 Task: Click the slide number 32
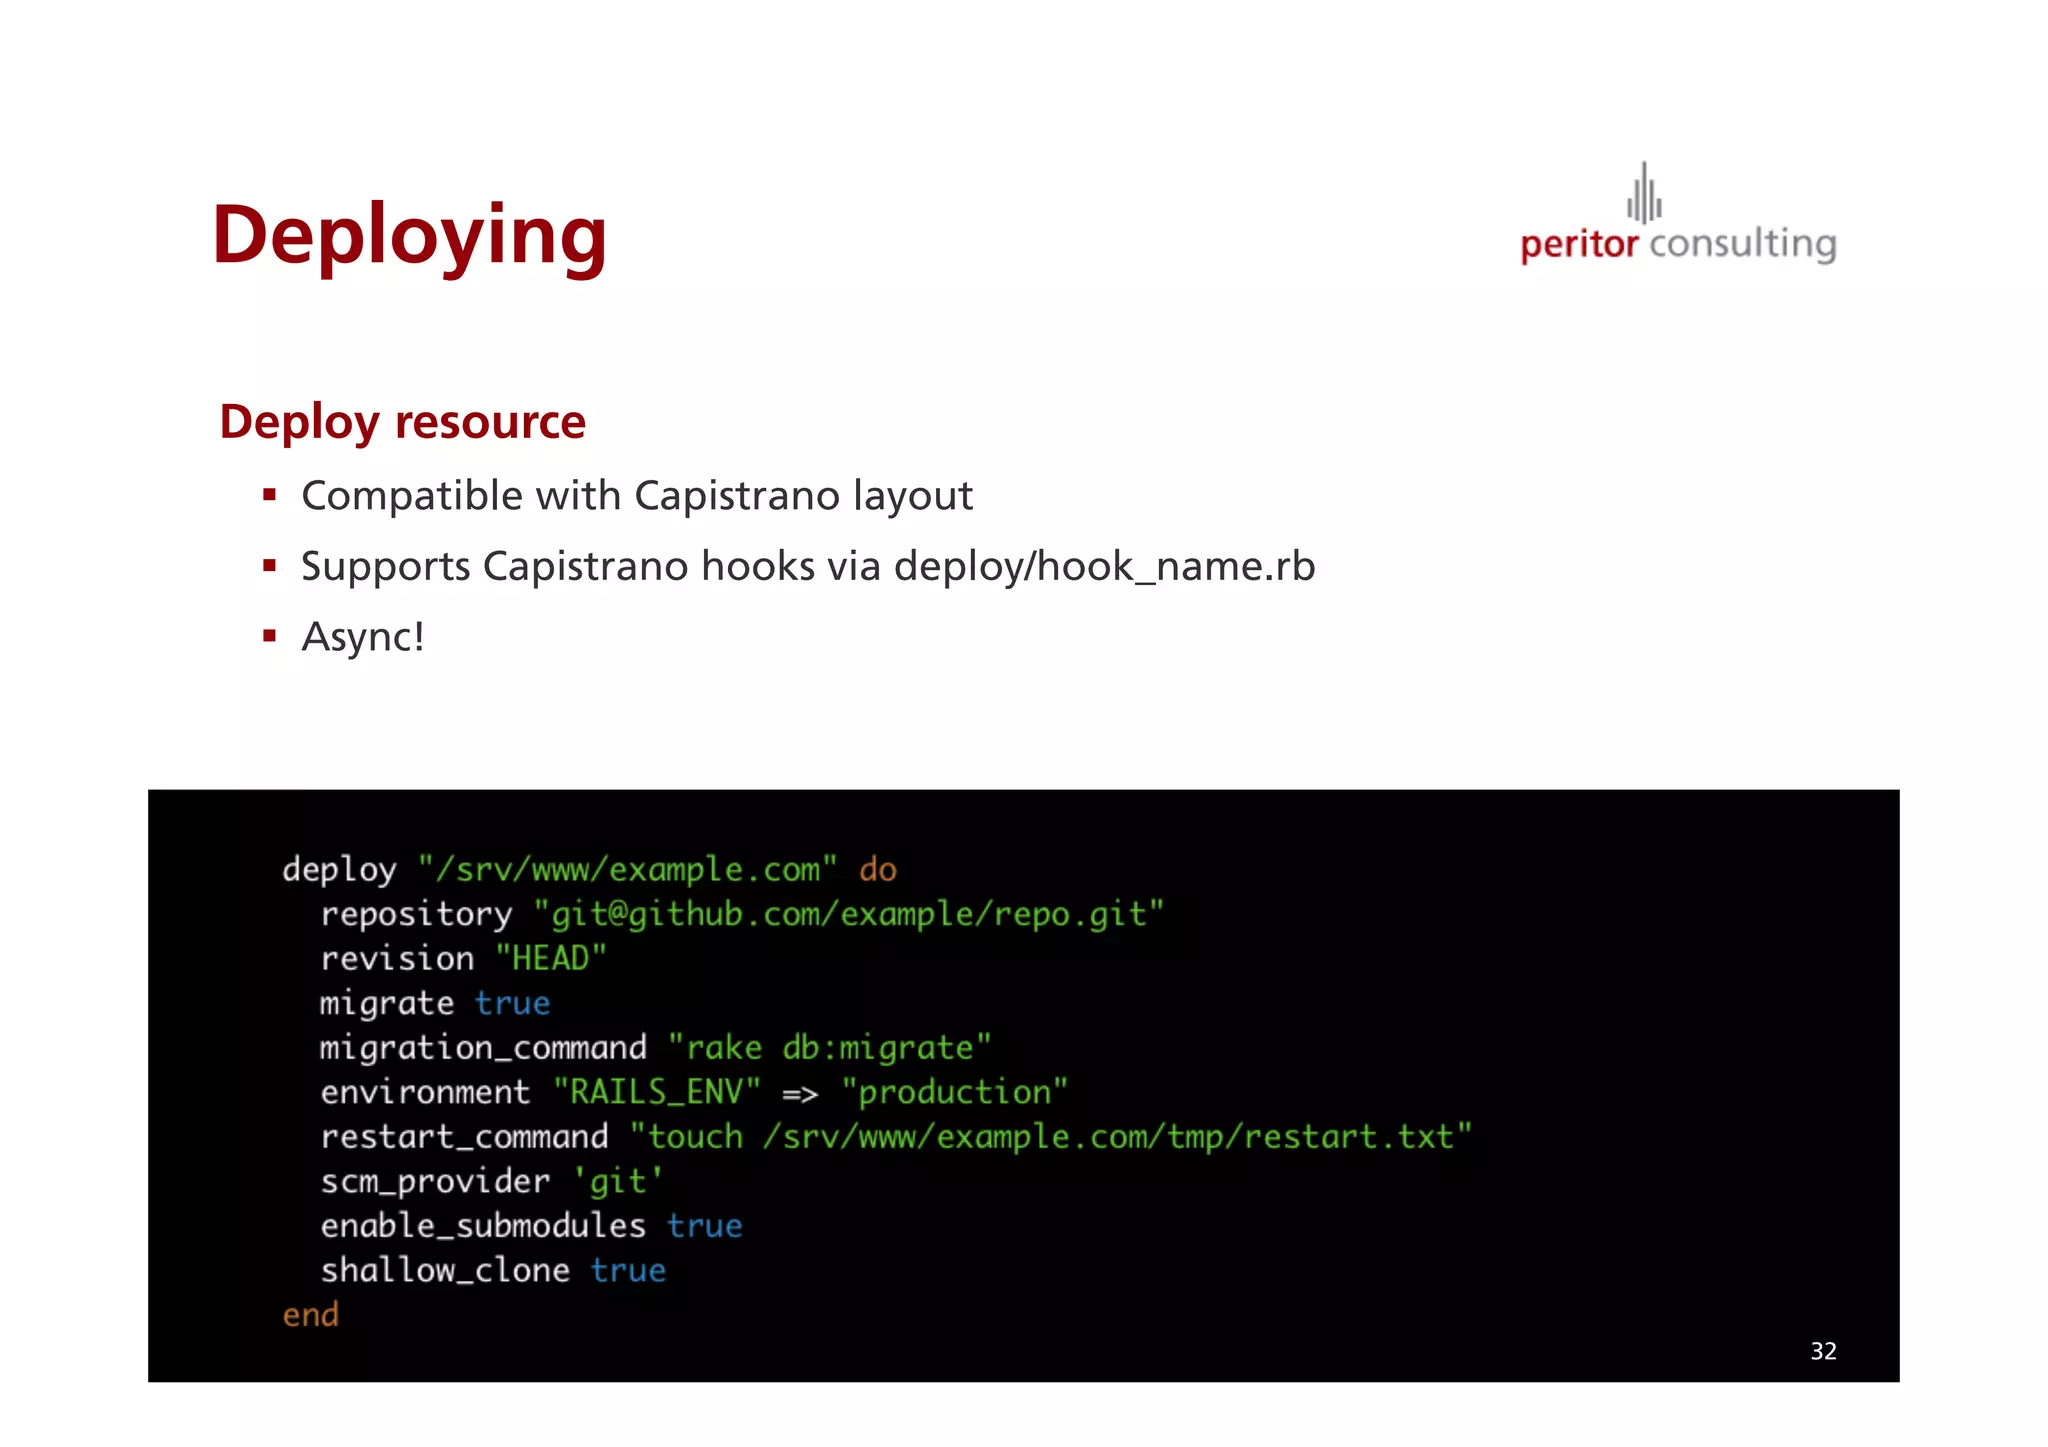click(1823, 1351)
